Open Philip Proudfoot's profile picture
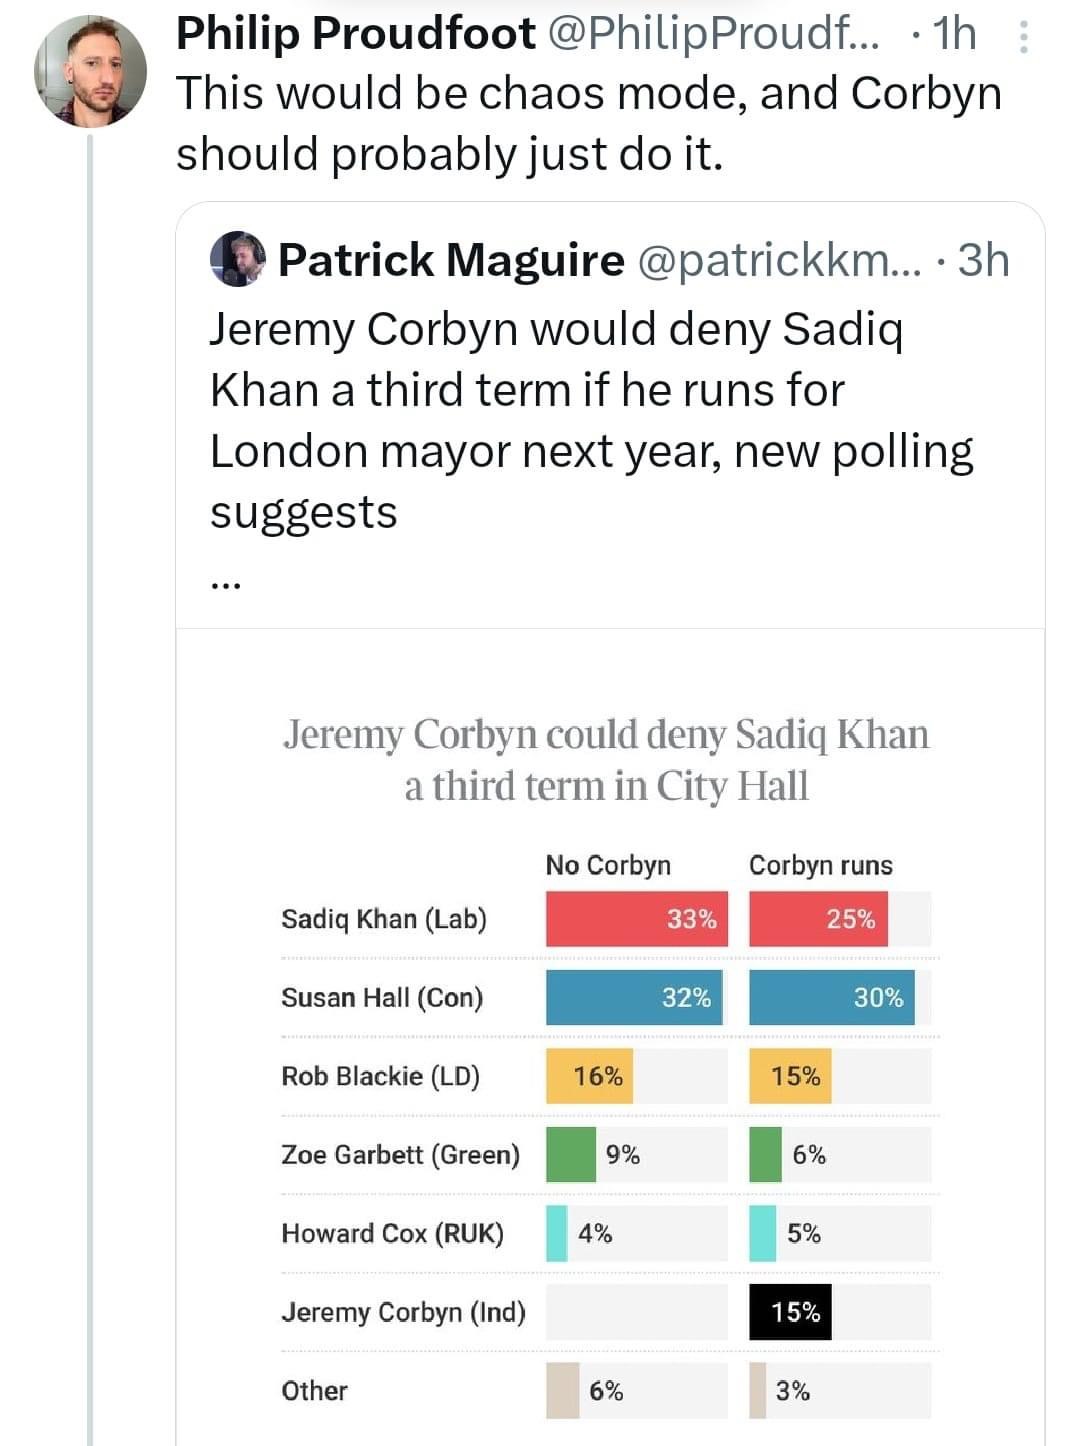 click(x=90, y=72)
